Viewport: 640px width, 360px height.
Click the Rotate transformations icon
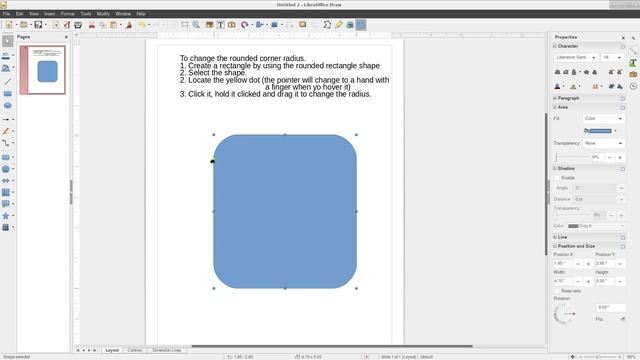pos(244,25)
